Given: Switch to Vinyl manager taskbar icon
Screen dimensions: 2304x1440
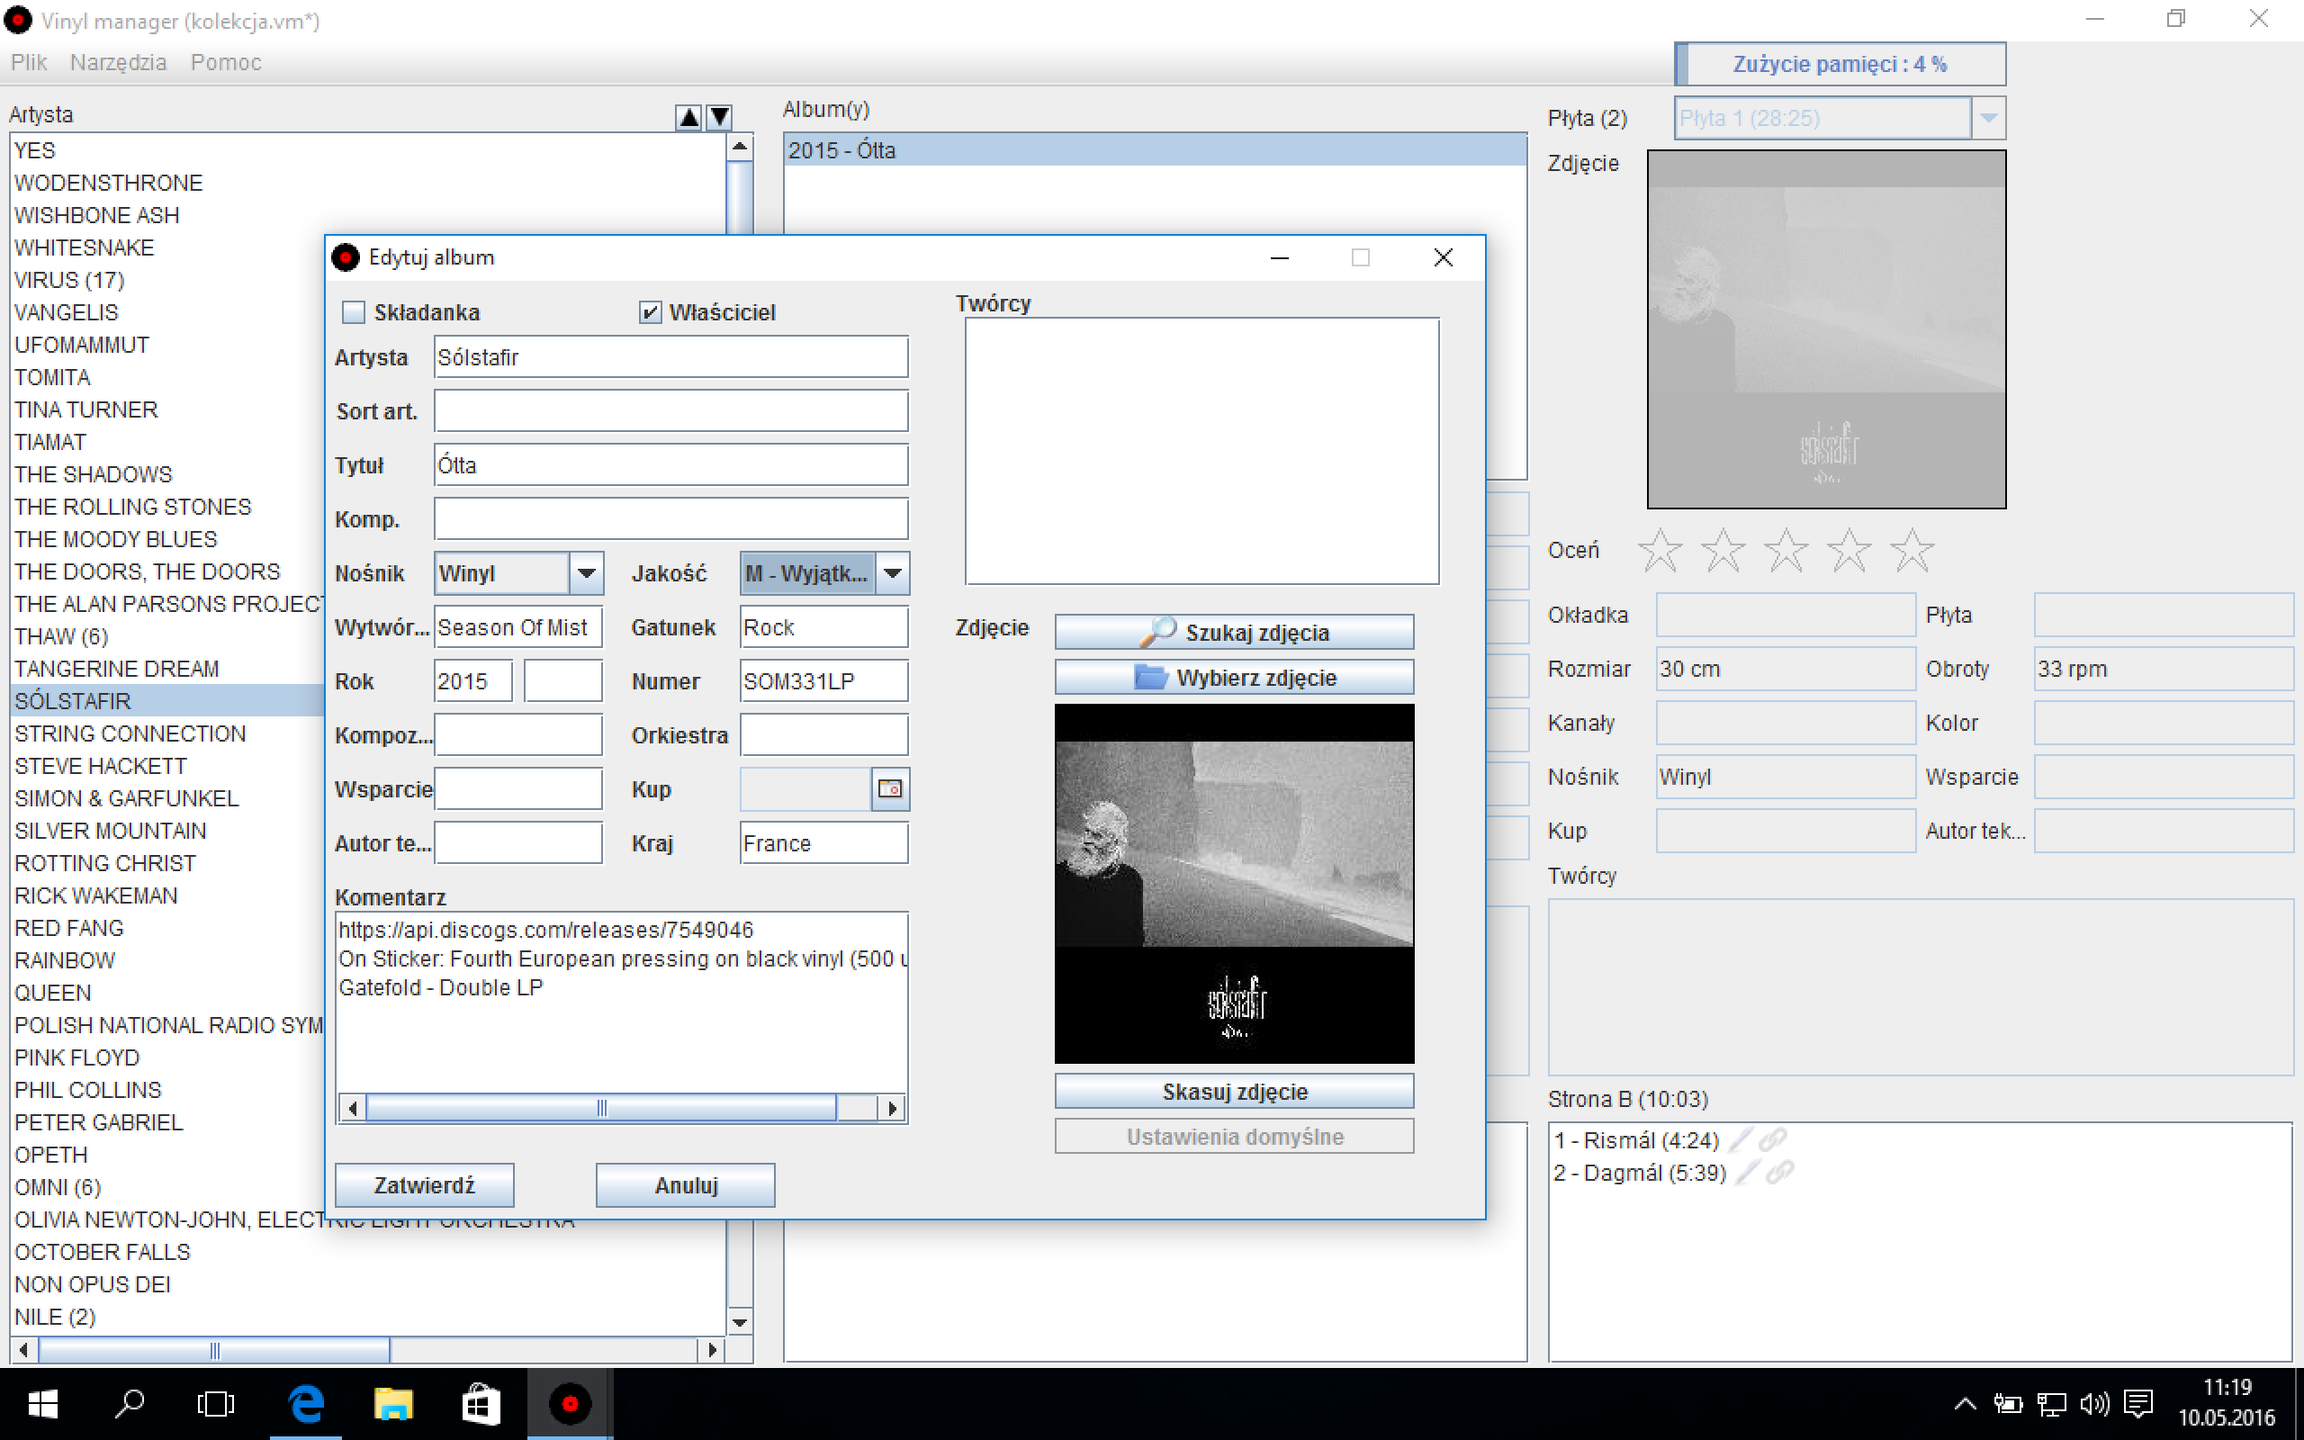Looking at the screenshot, I should point(570,1404).
